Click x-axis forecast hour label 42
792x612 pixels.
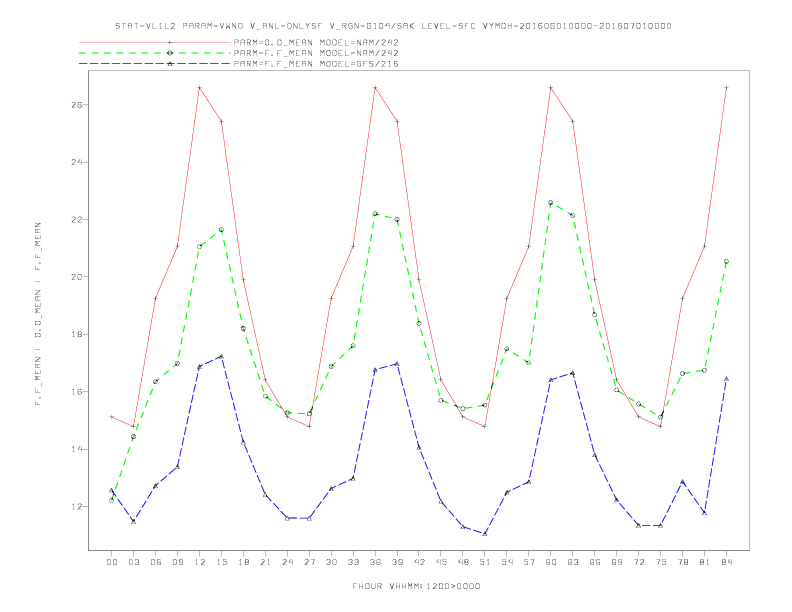419,562
